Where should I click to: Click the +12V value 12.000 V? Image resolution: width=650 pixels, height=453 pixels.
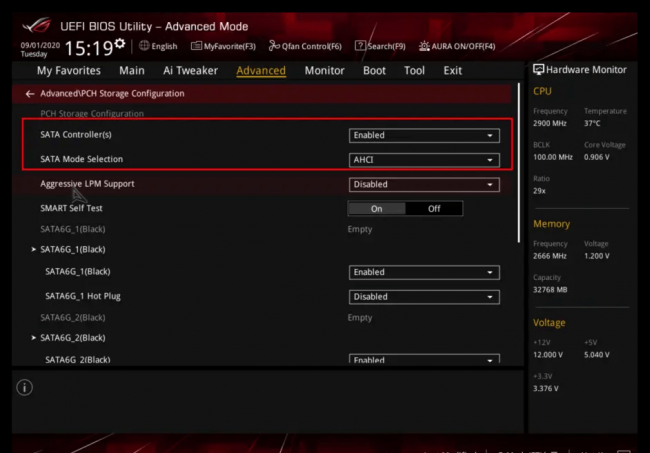(x=548, y=355)
